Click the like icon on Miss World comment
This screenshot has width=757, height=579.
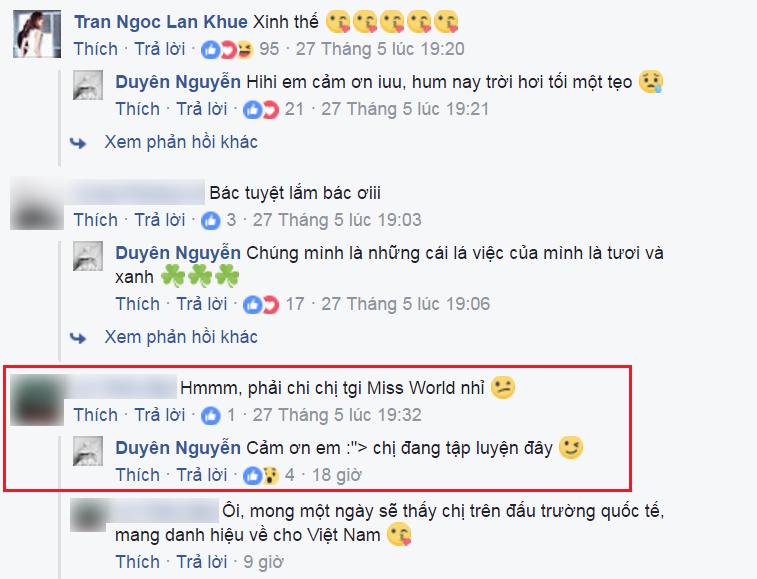(x=210, y=416)
